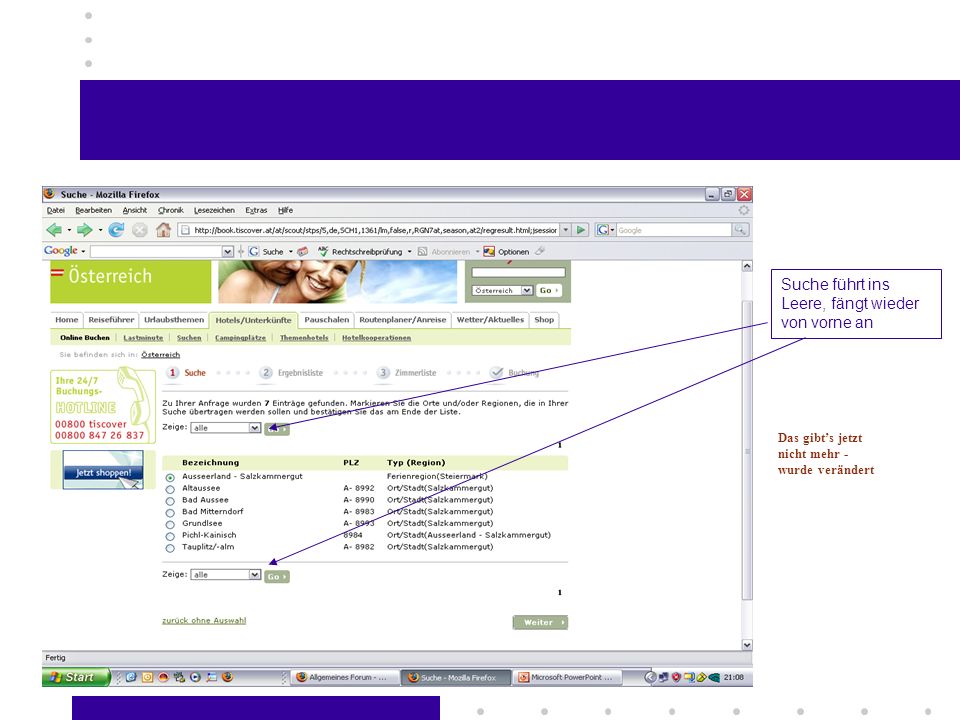This screenshot has height=720, width=960.
Task: Select Bad Mitterndorf radio button
Action: click(x=170, y=512)
